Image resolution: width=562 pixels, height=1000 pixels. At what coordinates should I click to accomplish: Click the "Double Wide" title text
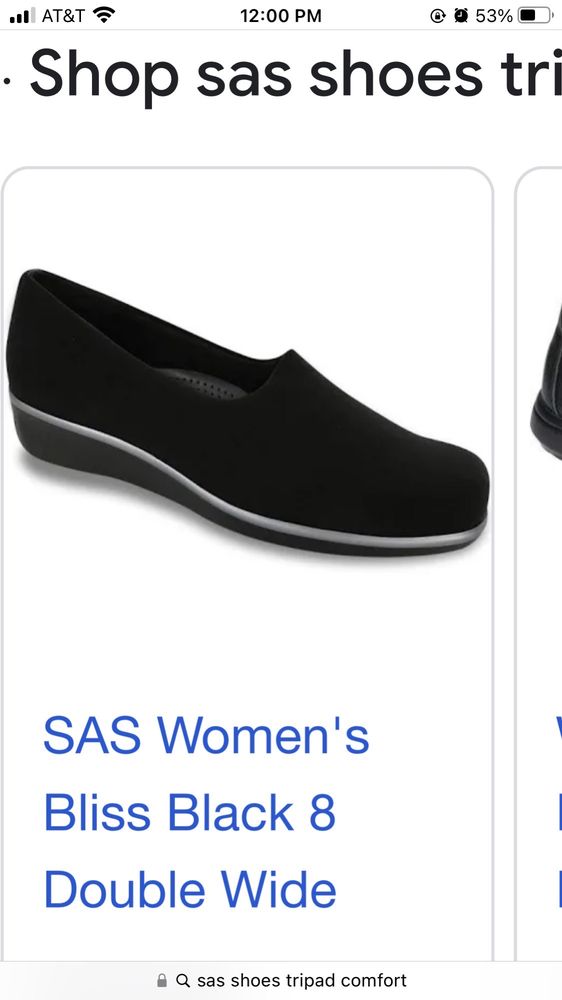click(189, 889)
